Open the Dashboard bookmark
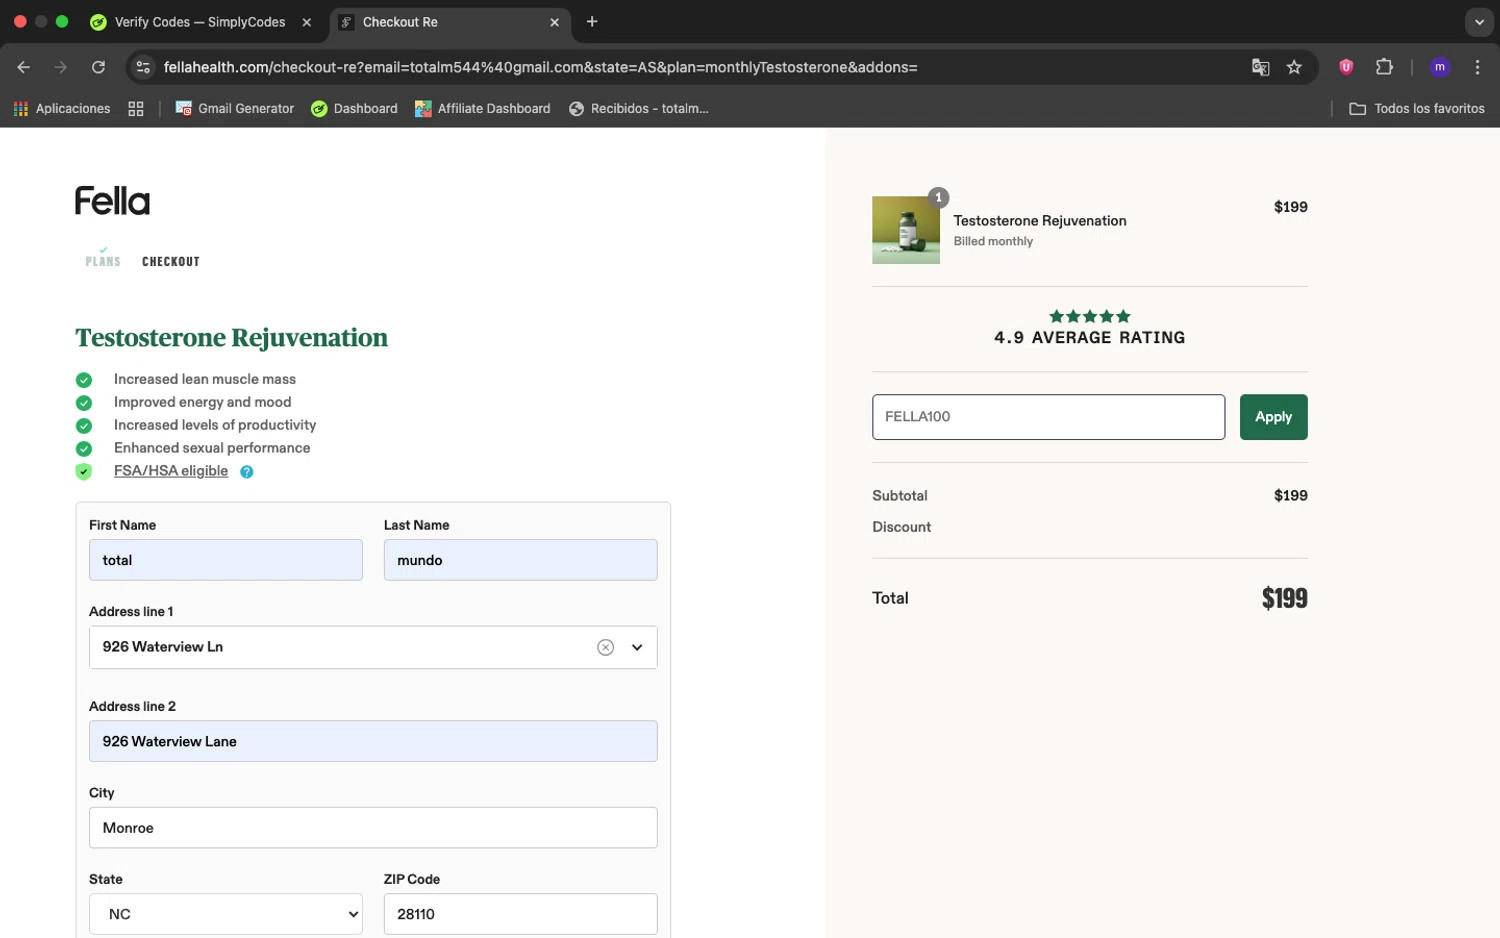 tap(354, 108)
